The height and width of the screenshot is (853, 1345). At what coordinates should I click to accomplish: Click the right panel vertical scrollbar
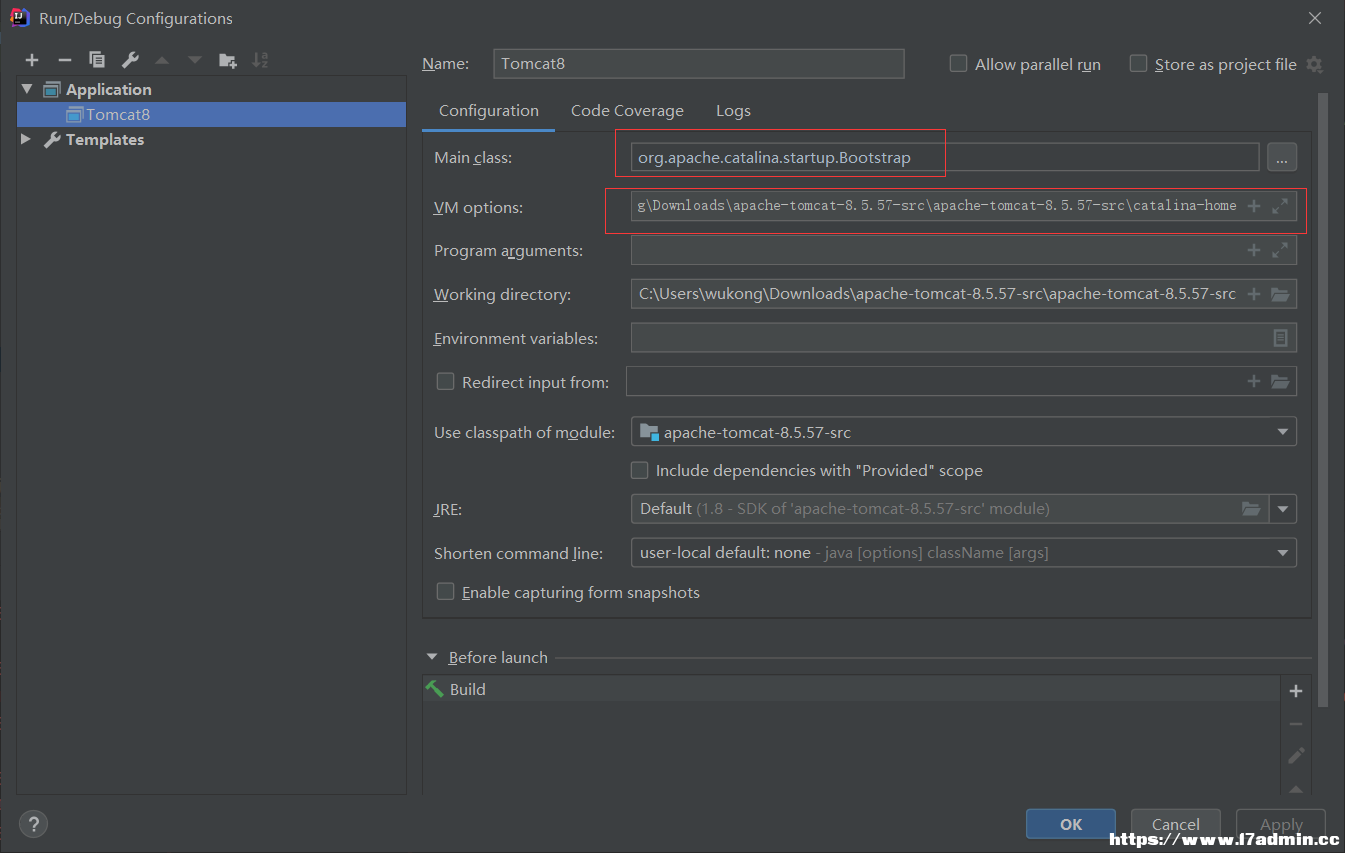pos(1323,400)
